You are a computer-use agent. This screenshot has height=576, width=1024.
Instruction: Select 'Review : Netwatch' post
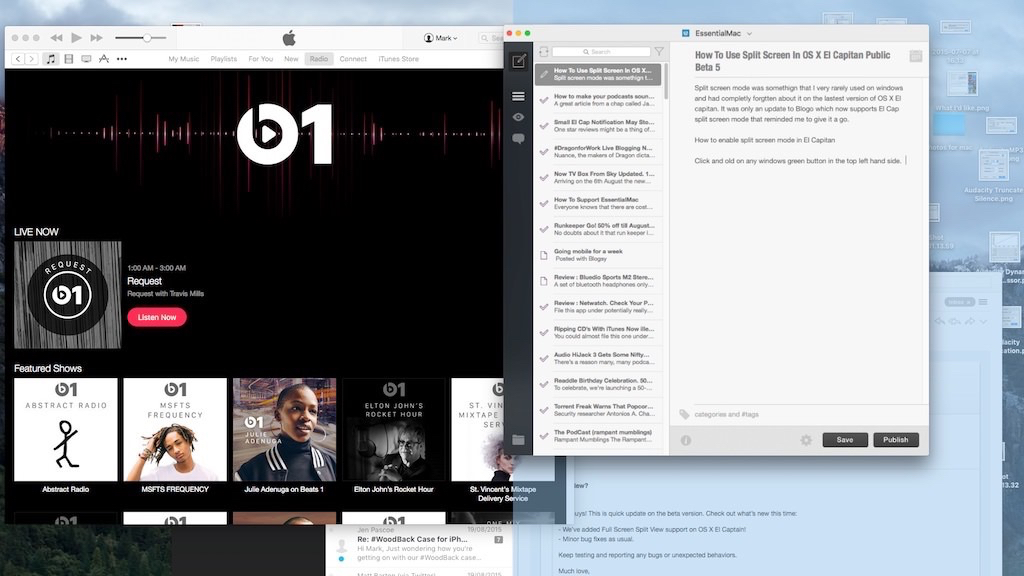point(598,307)
